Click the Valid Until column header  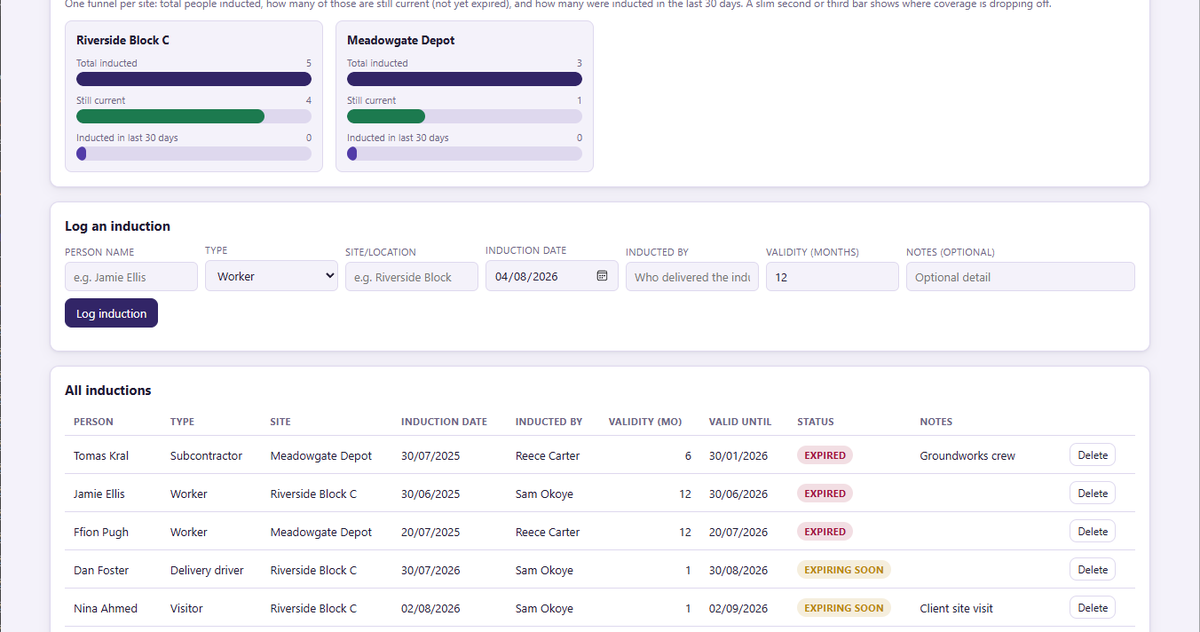click(740, 422)
